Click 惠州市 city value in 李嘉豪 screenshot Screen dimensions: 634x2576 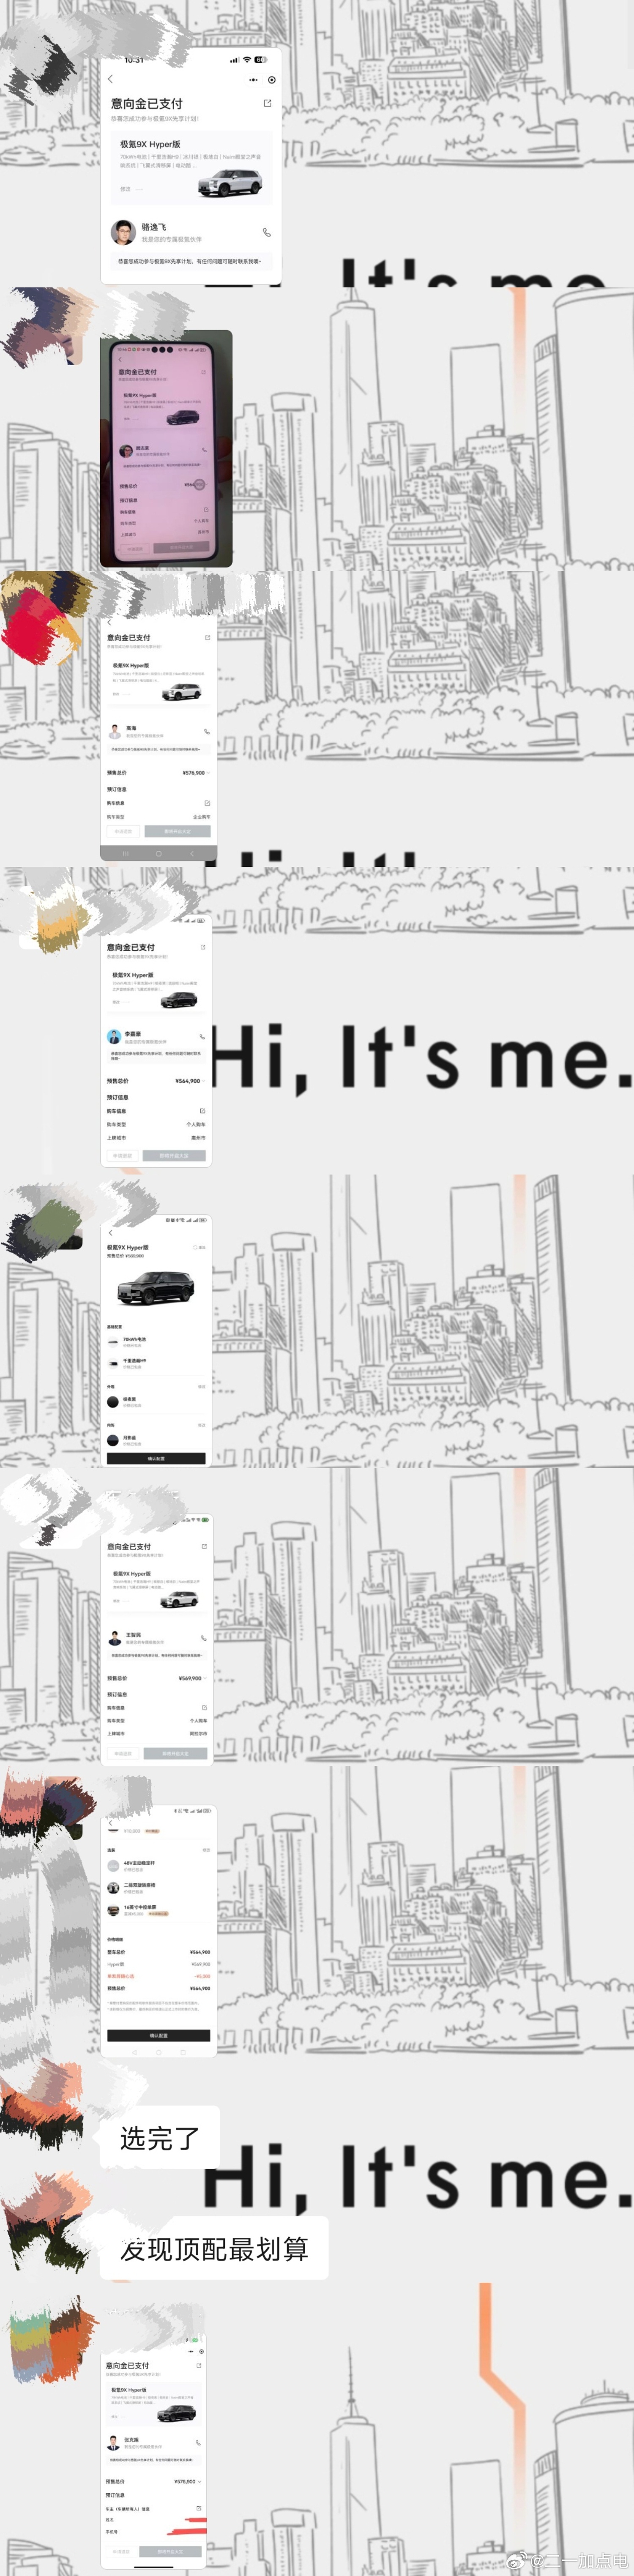pyautogui.click(x=198, y=1138)
